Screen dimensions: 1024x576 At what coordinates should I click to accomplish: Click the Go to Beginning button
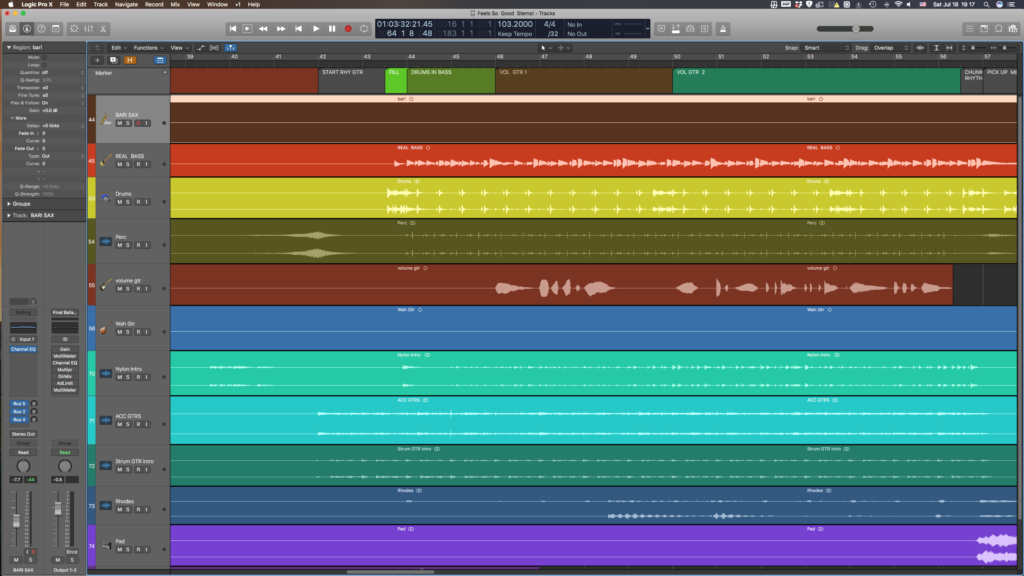click(233, 29)
